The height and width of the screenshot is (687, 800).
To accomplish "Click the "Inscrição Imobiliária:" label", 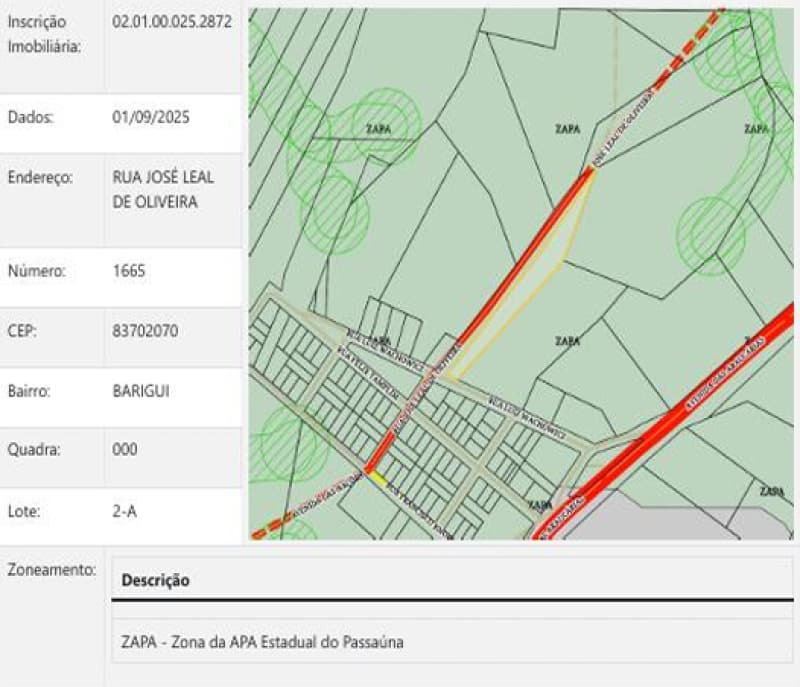I will 44,34.
